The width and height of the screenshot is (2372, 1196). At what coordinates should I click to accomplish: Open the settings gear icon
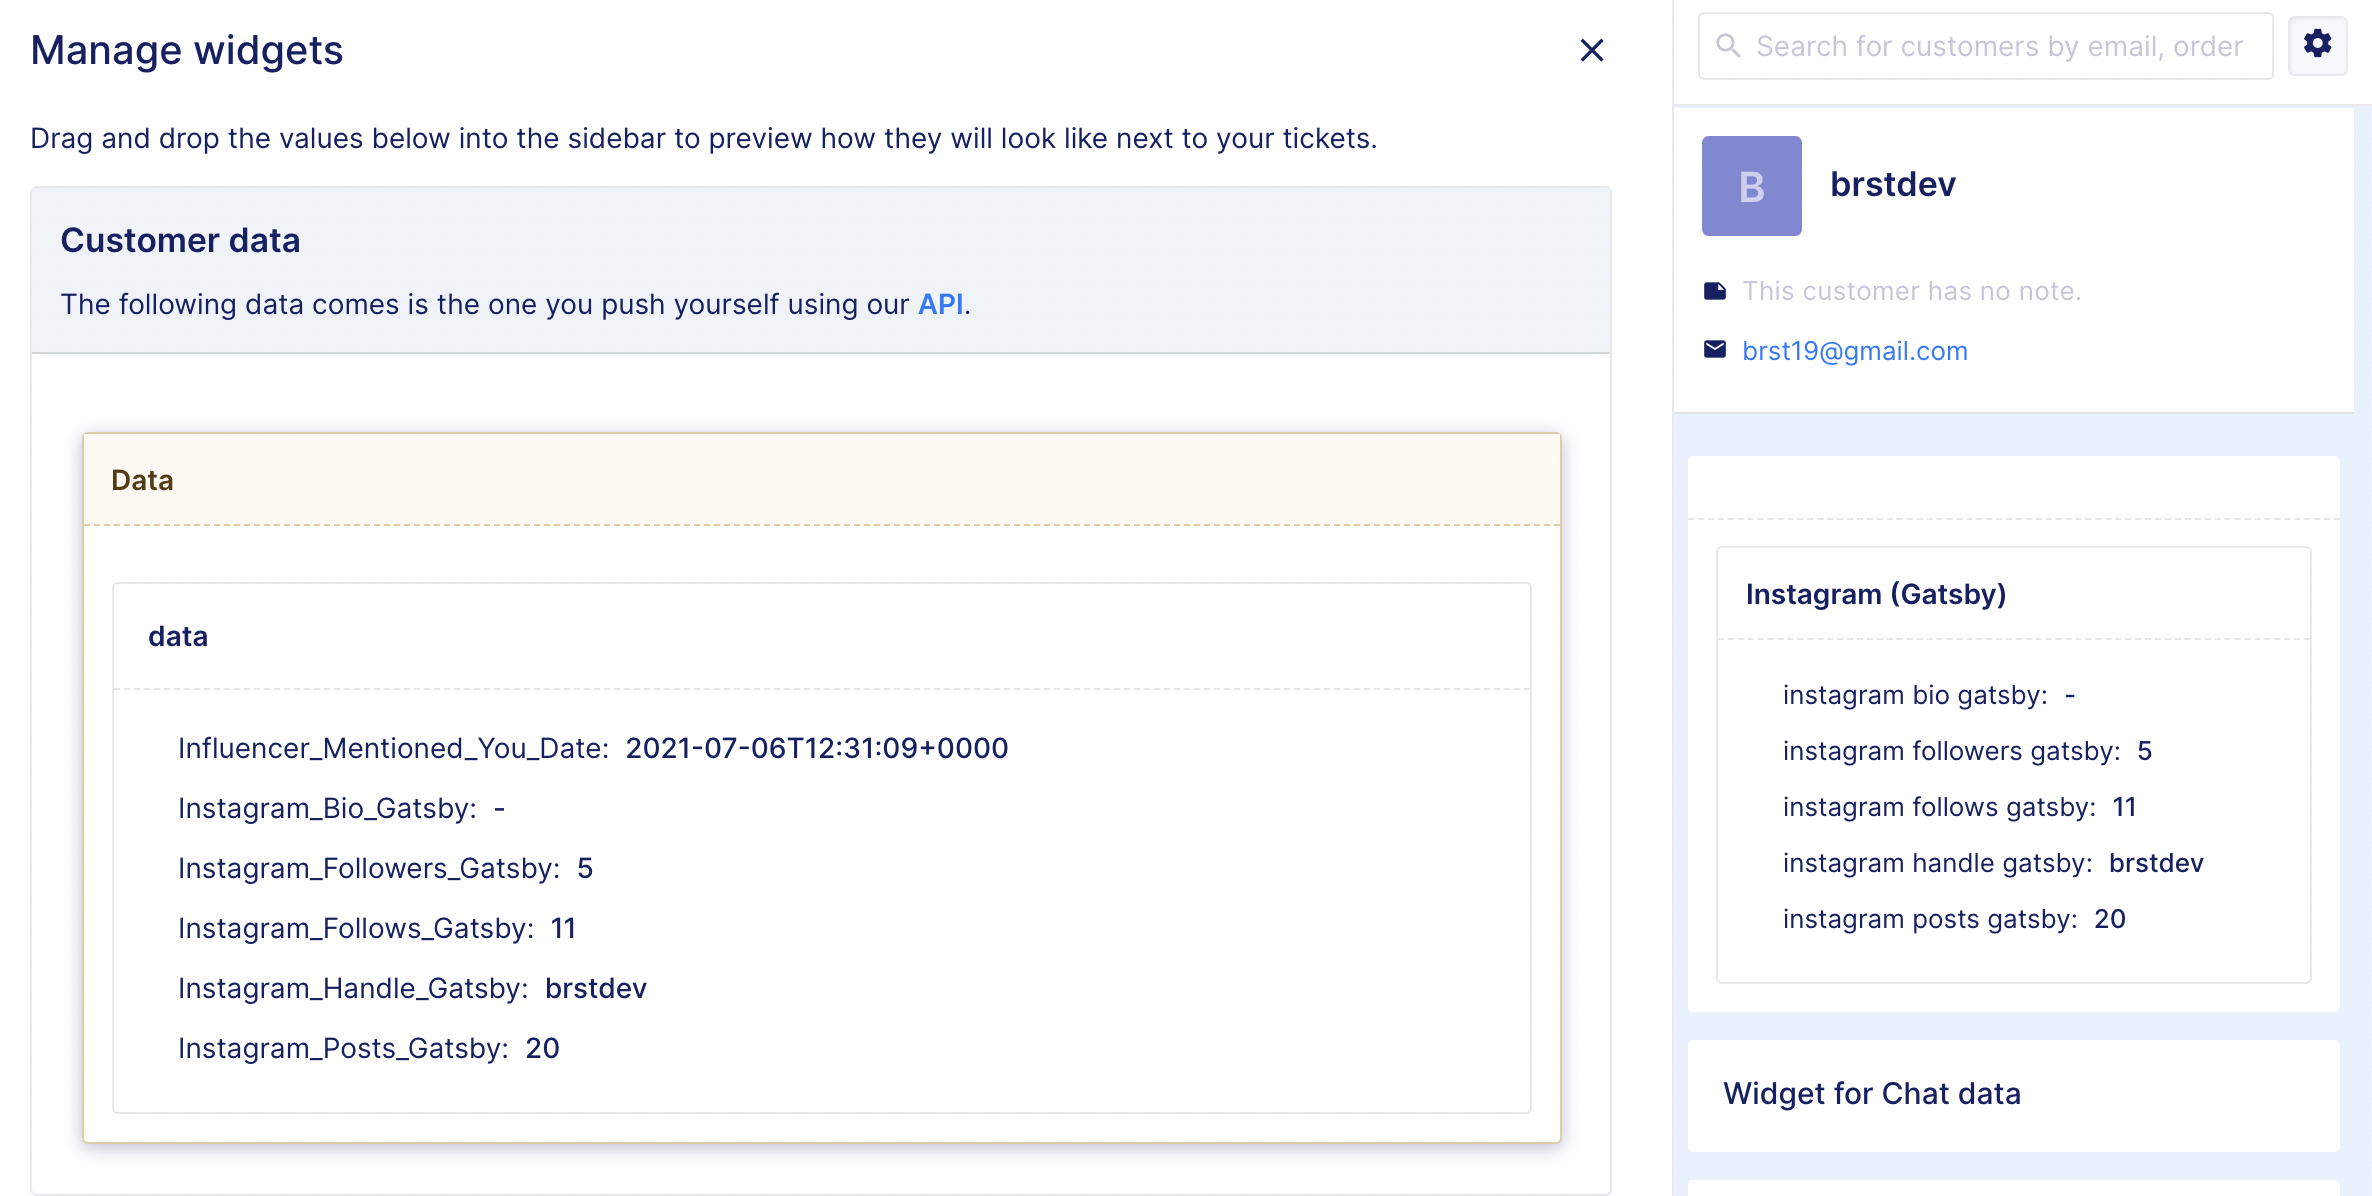[x=2317, y=45]
